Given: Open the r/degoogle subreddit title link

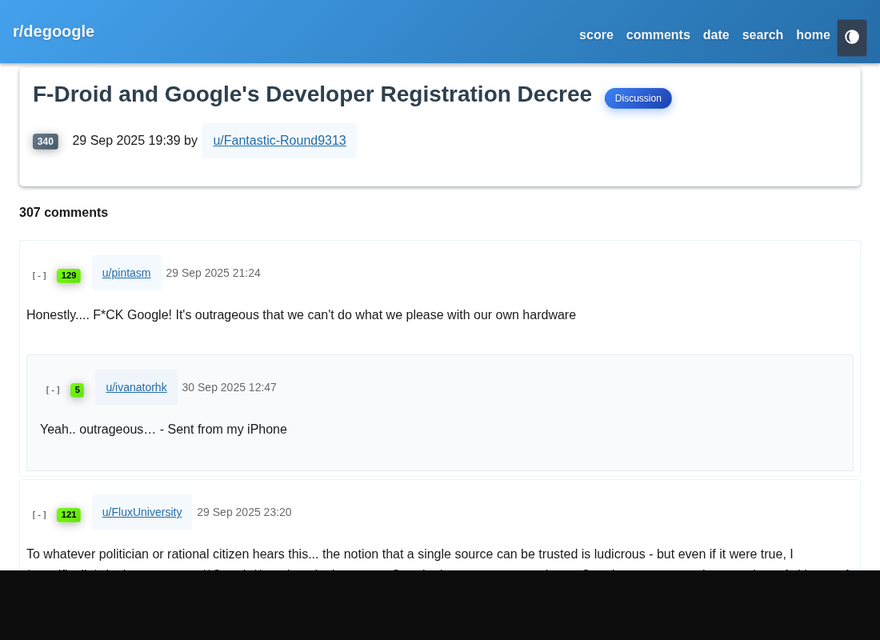Looking at the screenshot, I should coord(53,31).
